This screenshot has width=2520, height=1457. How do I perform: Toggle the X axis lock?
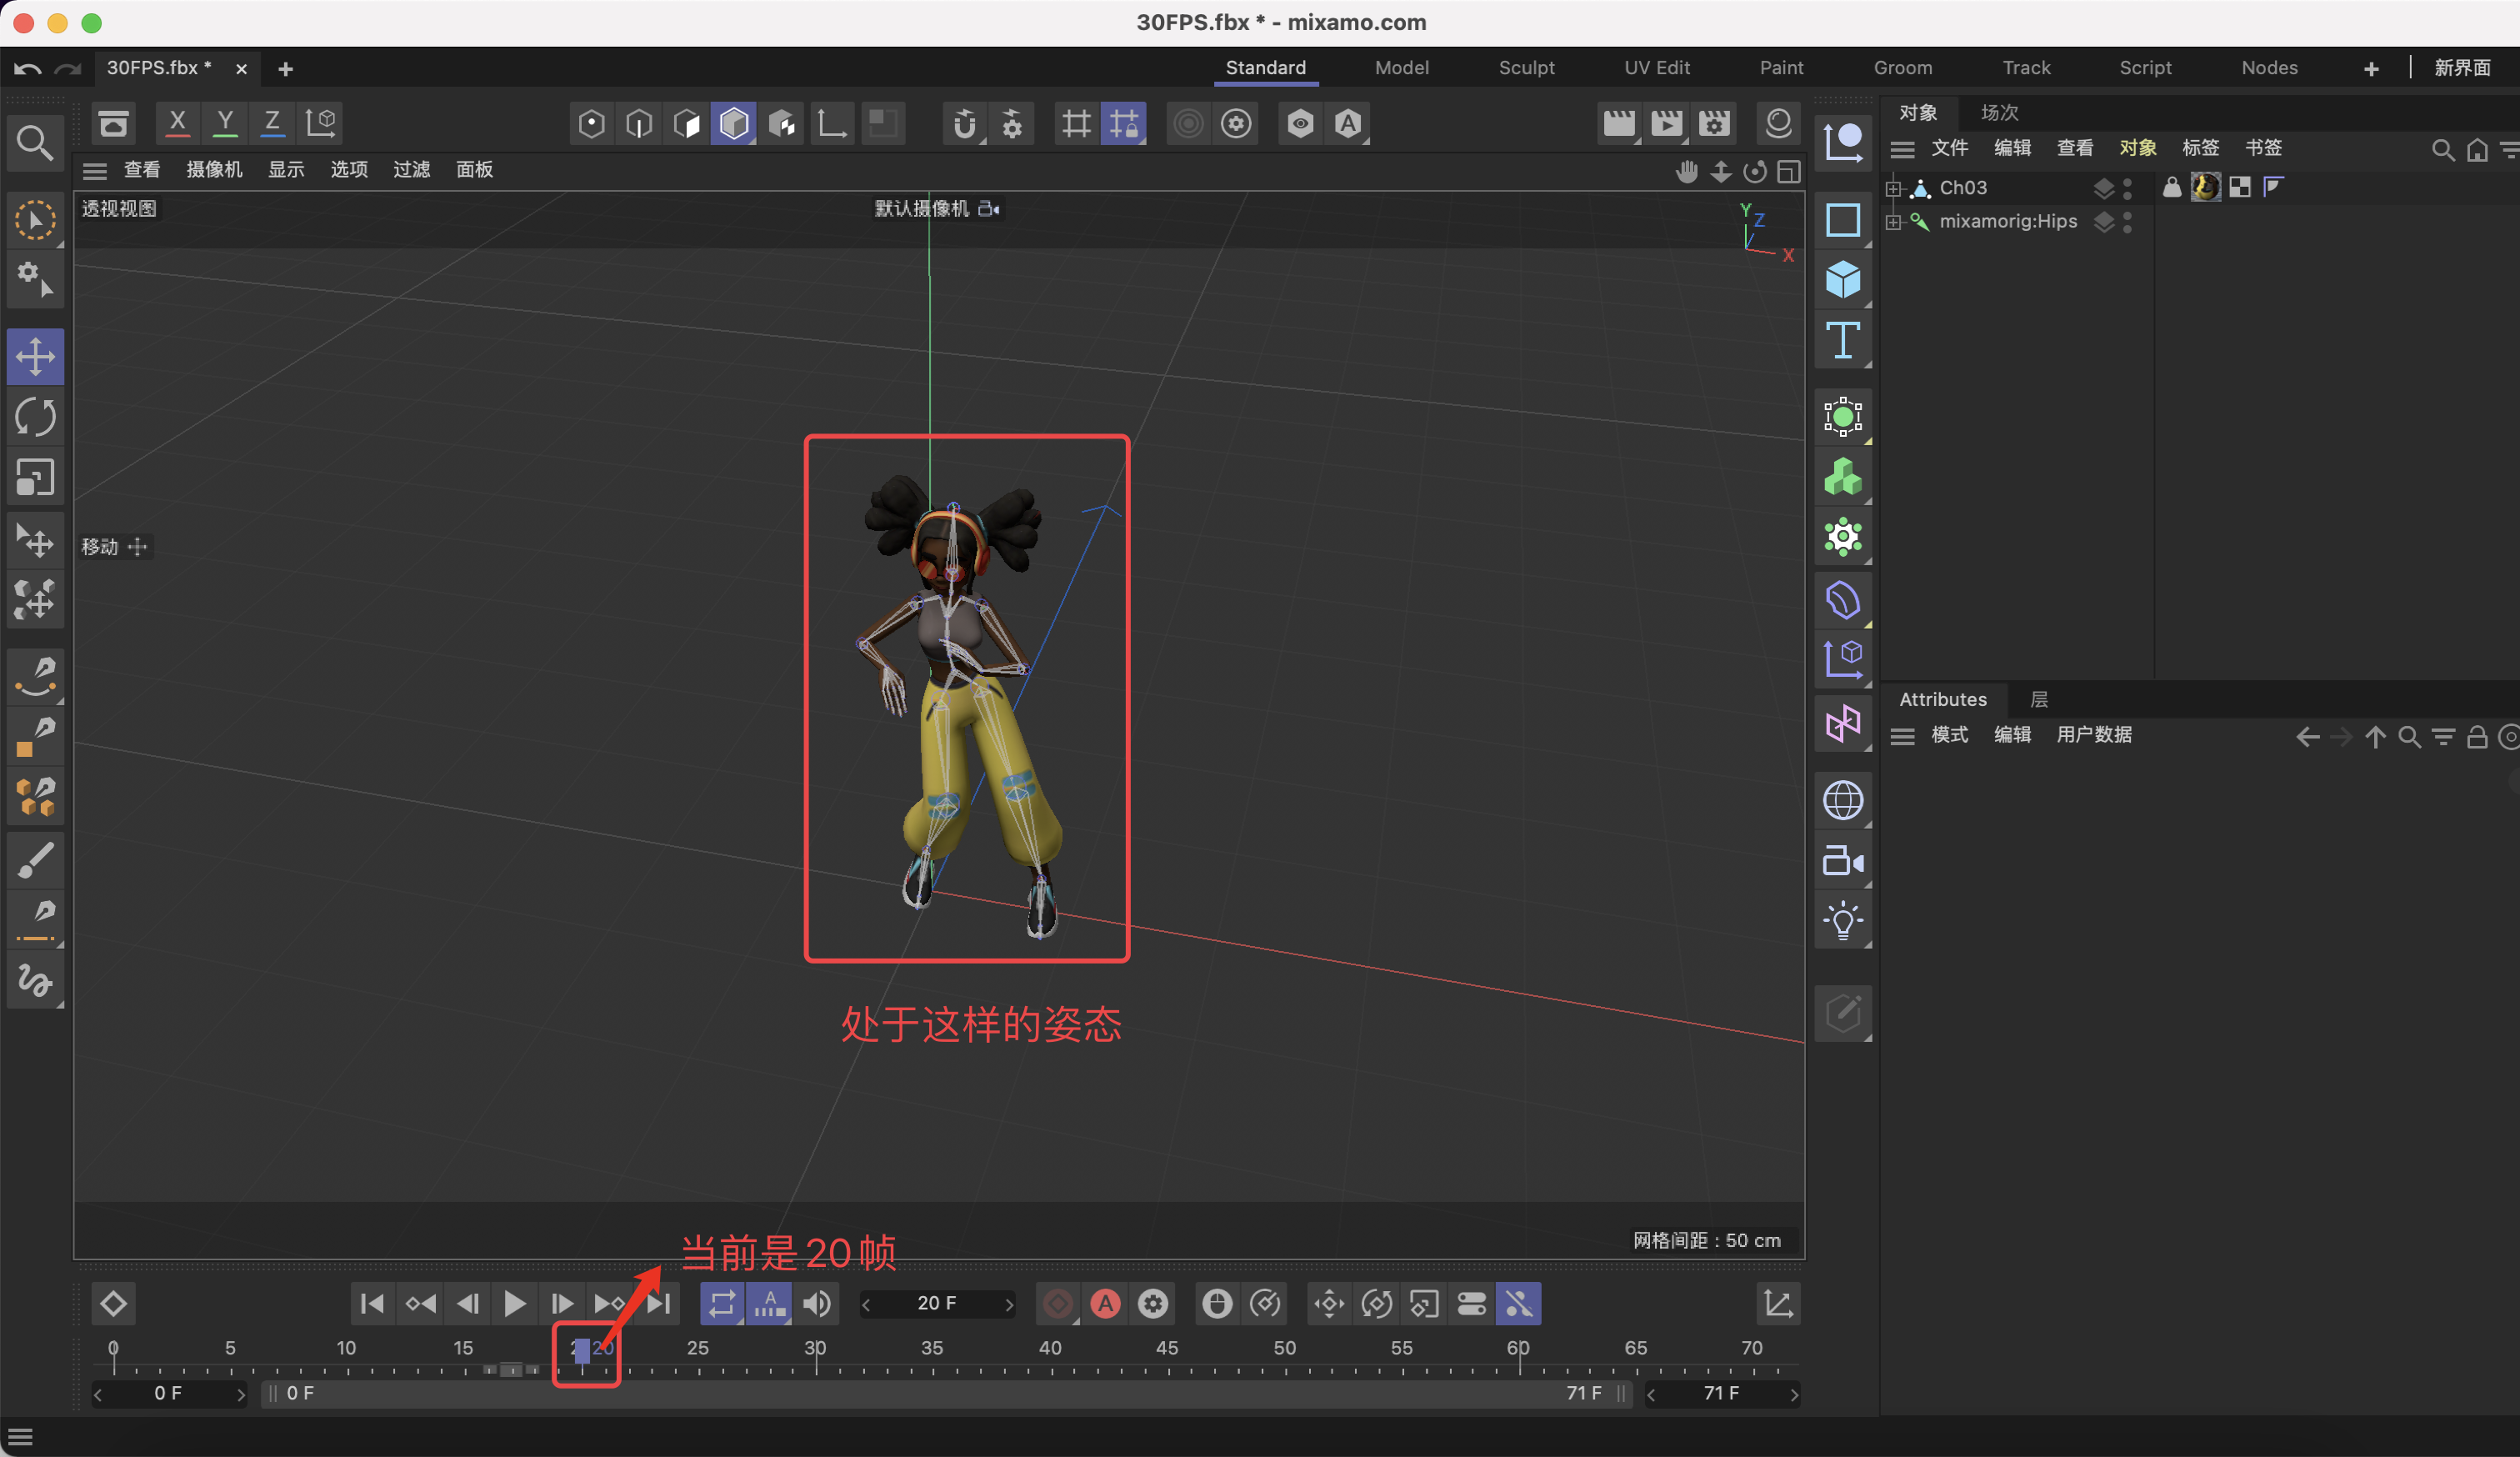[x=177, y=123]
